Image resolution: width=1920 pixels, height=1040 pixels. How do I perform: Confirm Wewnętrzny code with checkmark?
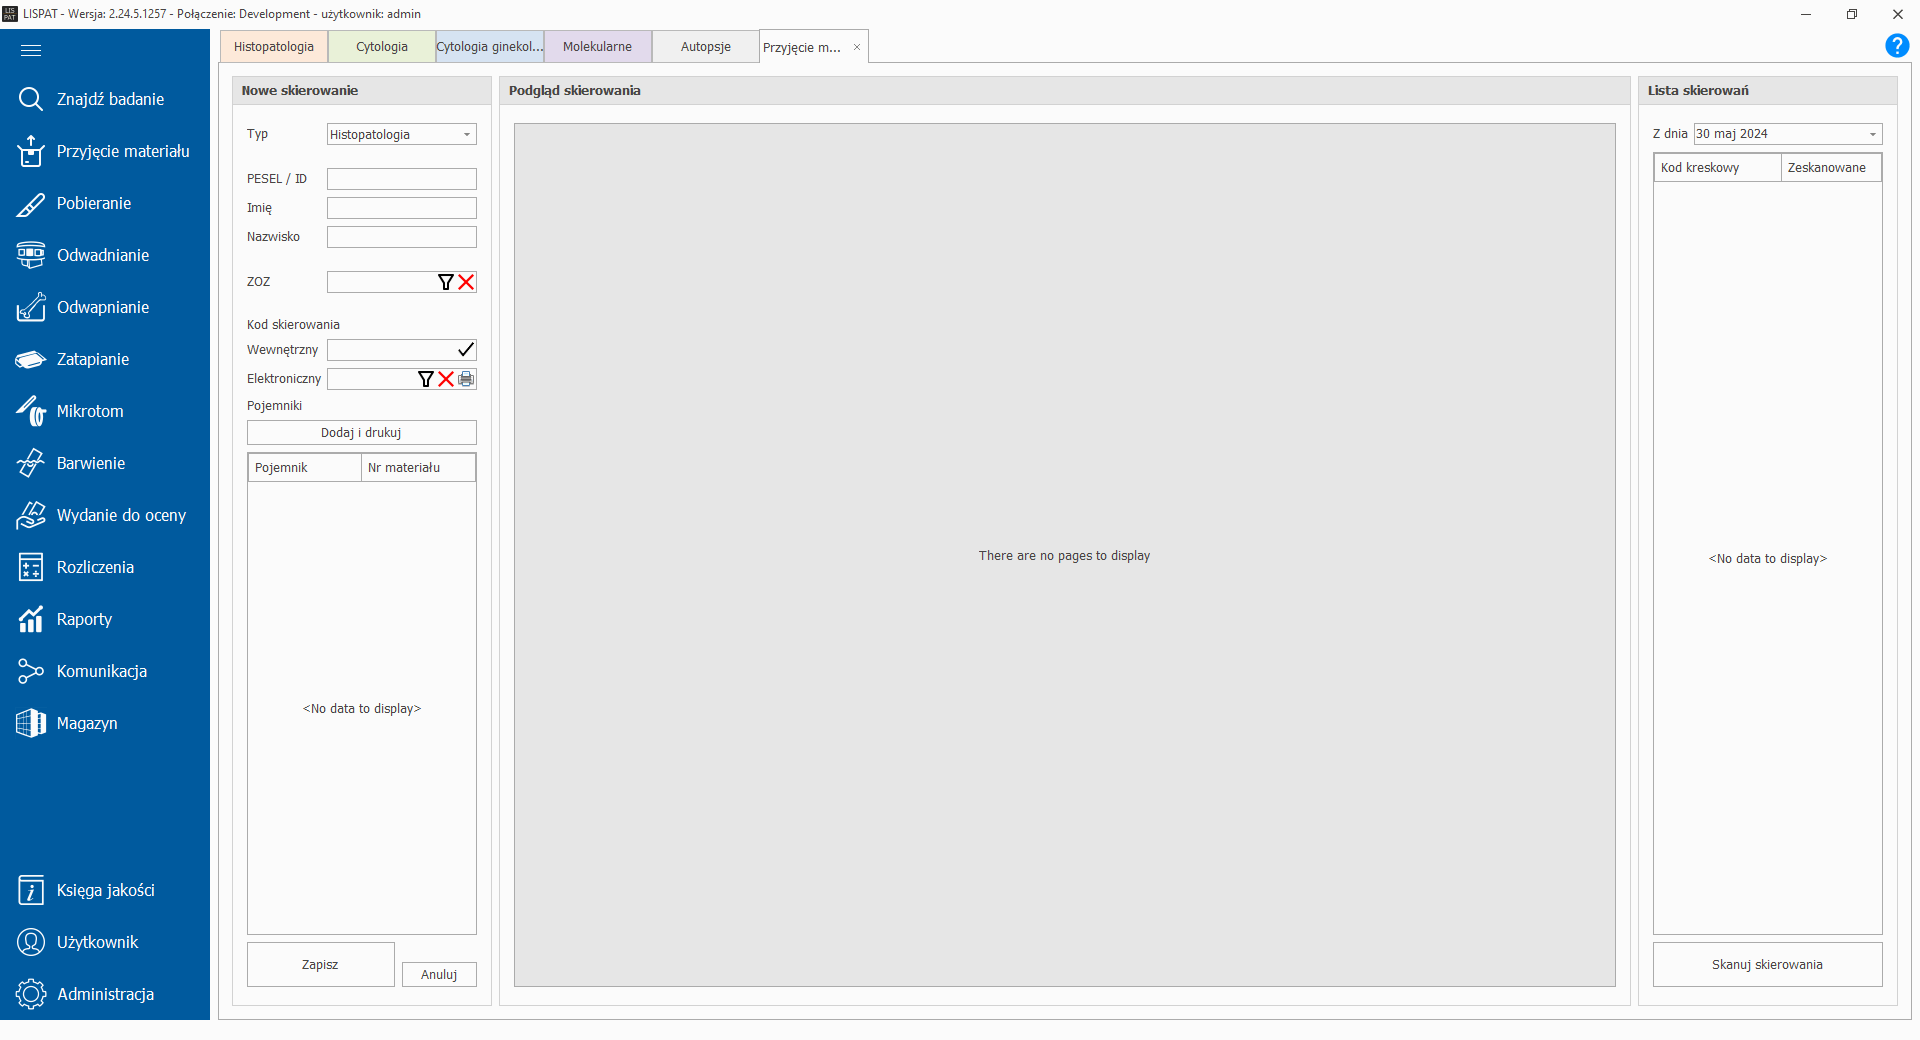pyautogui.click(x=465, y=350)
